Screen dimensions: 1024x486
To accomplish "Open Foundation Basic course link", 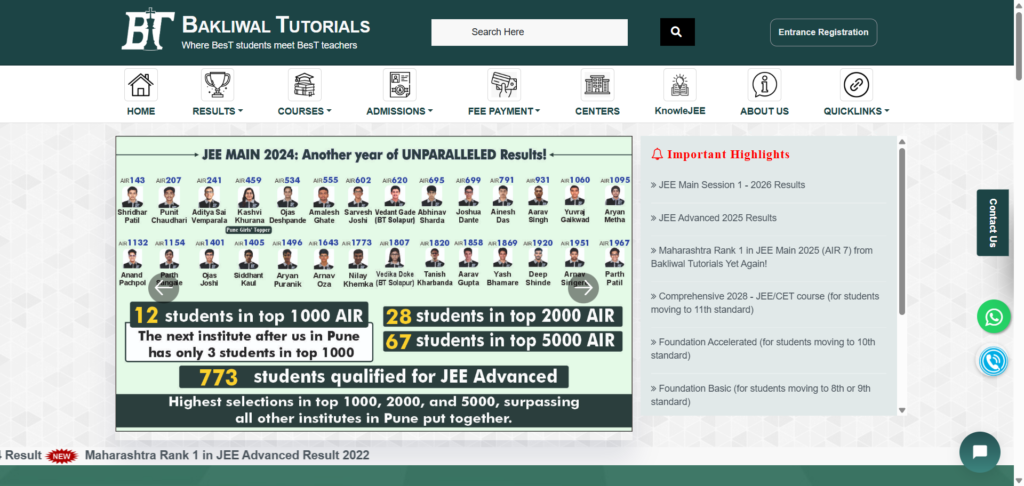I will 761,395.
